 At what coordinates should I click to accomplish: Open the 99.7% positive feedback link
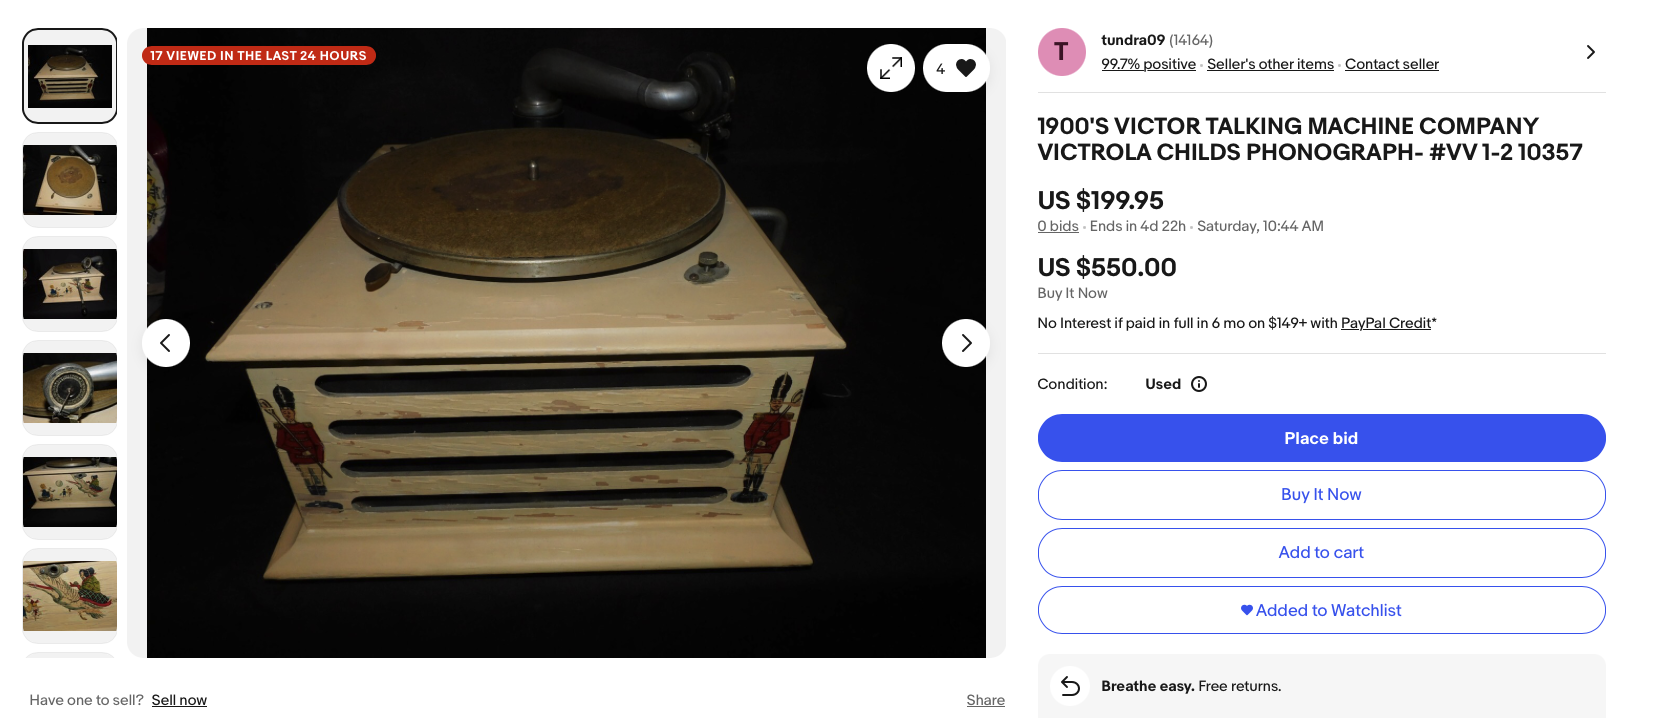[1148, 64]
